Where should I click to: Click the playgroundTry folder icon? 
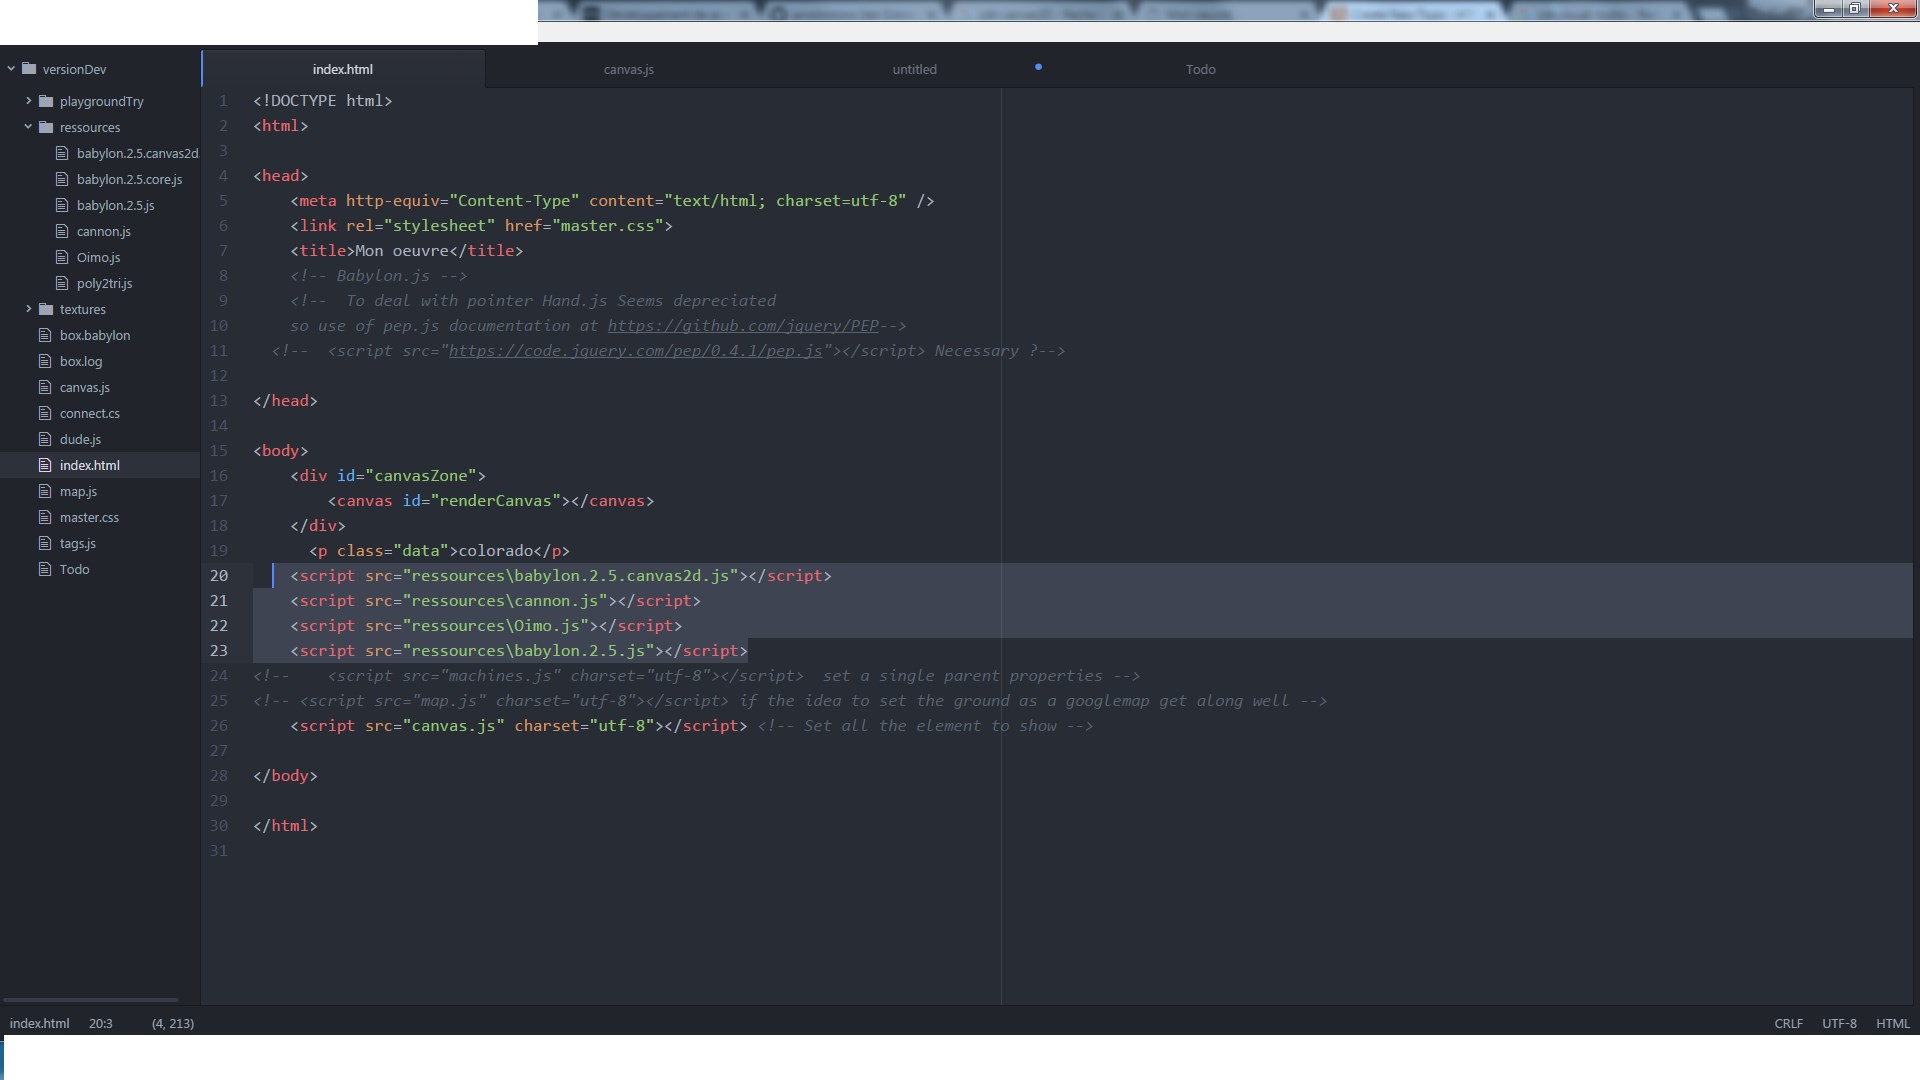tap(46, 101)
